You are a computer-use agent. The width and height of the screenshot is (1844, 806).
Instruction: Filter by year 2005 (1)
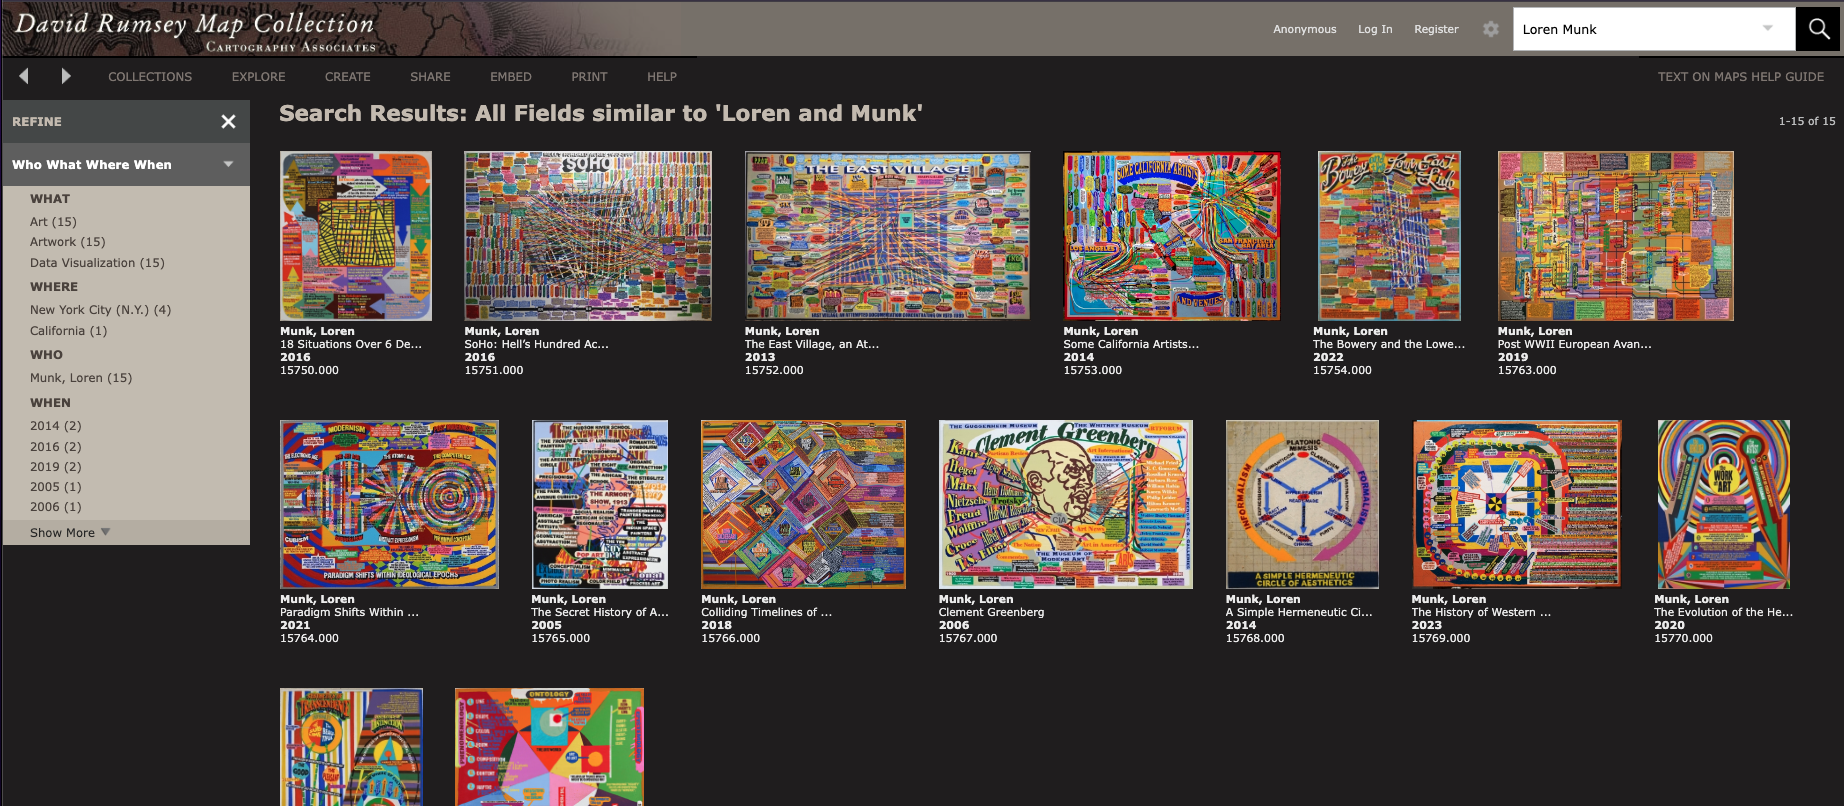(x=56, y=487)
